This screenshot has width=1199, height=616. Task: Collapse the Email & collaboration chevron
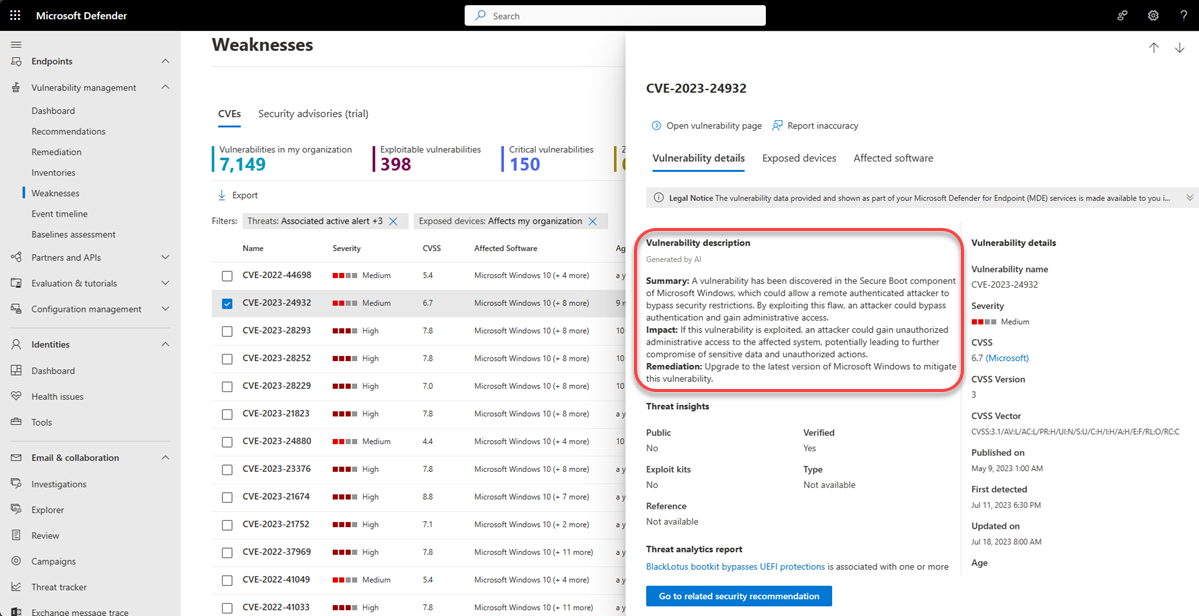(165, 458)
